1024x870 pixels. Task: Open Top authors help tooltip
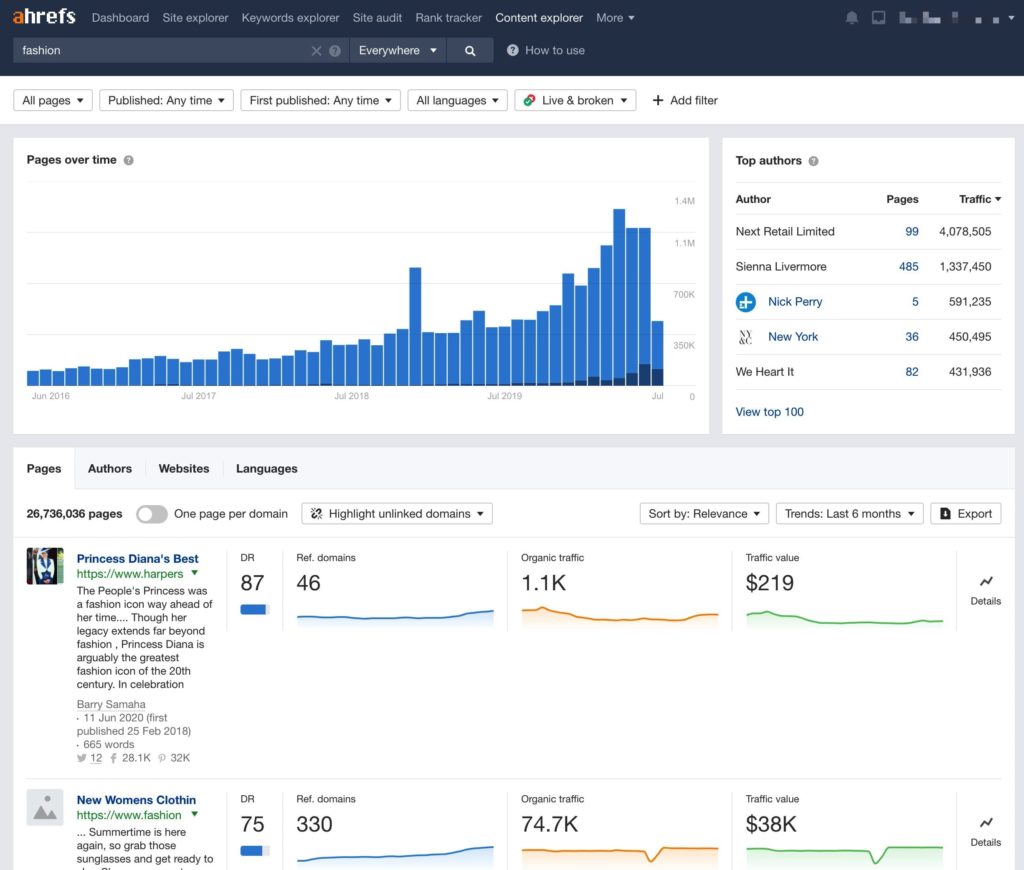(x=813, y=161)
